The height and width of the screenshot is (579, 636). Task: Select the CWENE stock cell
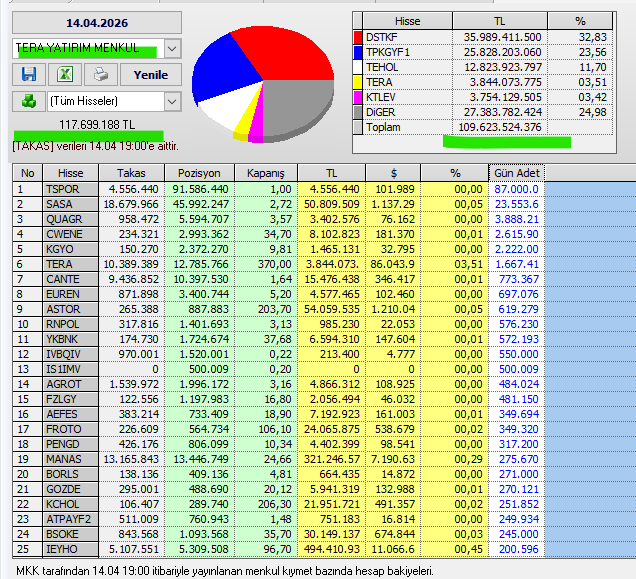tap(71, 235)
